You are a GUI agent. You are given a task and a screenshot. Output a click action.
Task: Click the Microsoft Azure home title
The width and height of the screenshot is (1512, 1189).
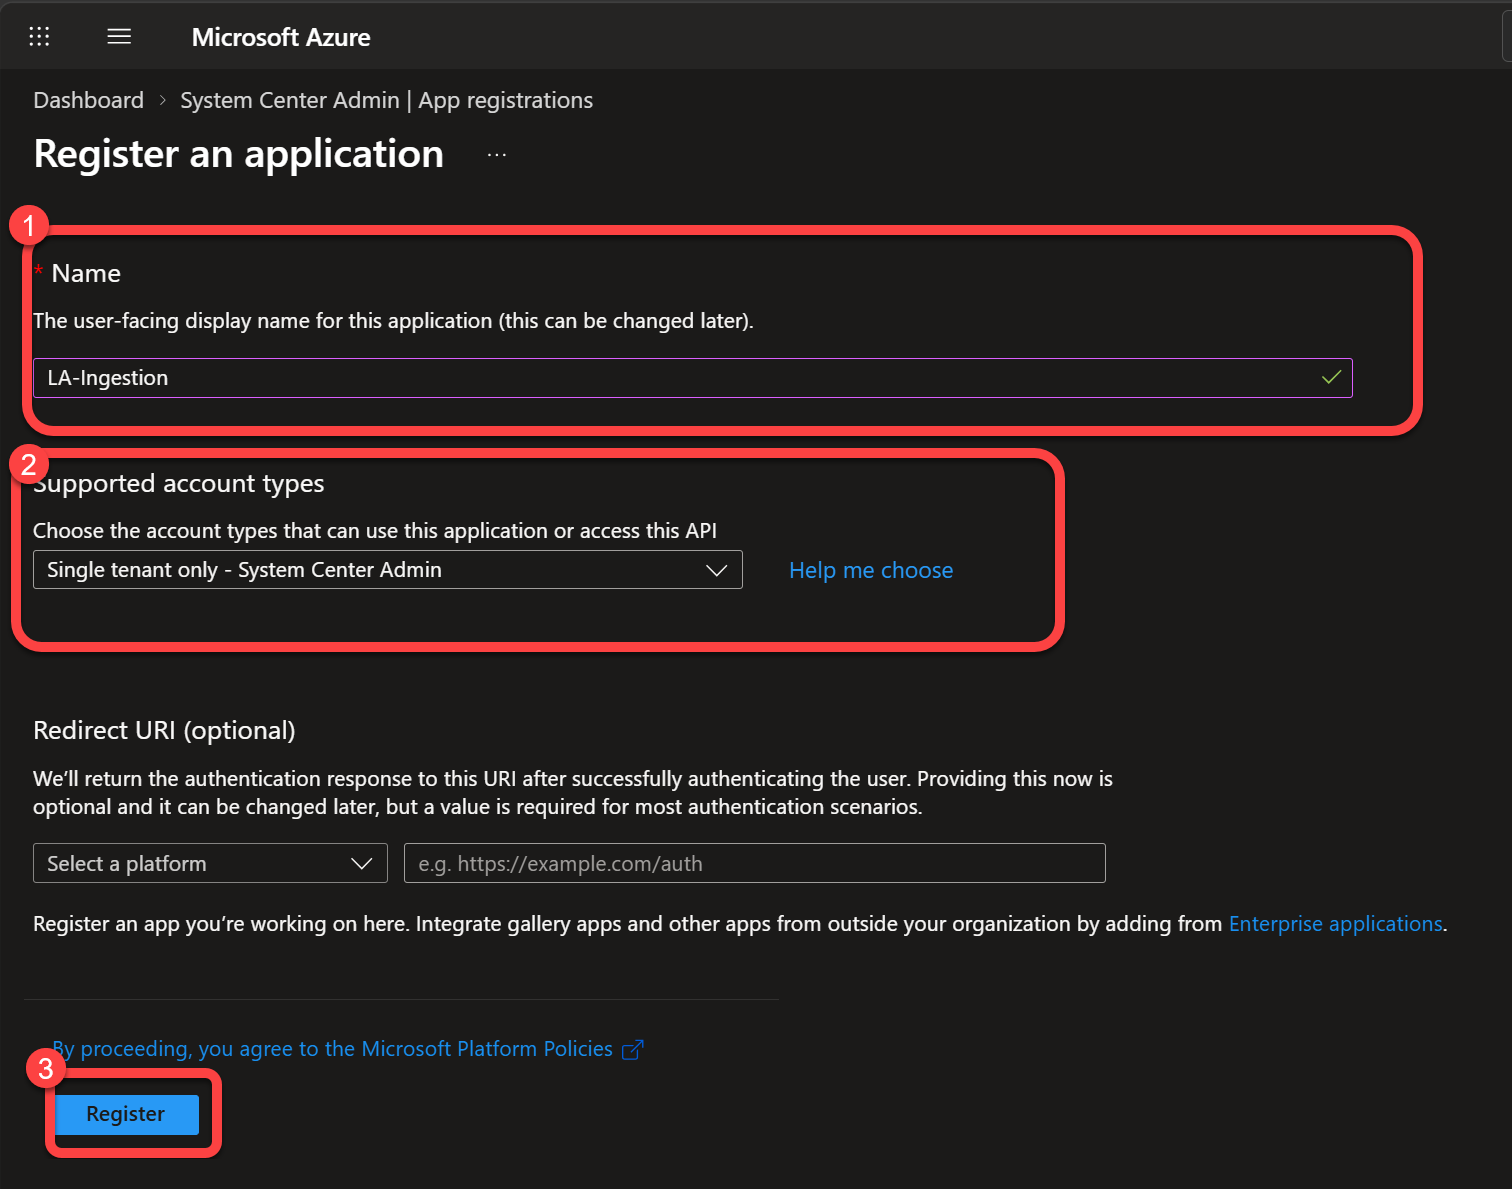point(281,37)
